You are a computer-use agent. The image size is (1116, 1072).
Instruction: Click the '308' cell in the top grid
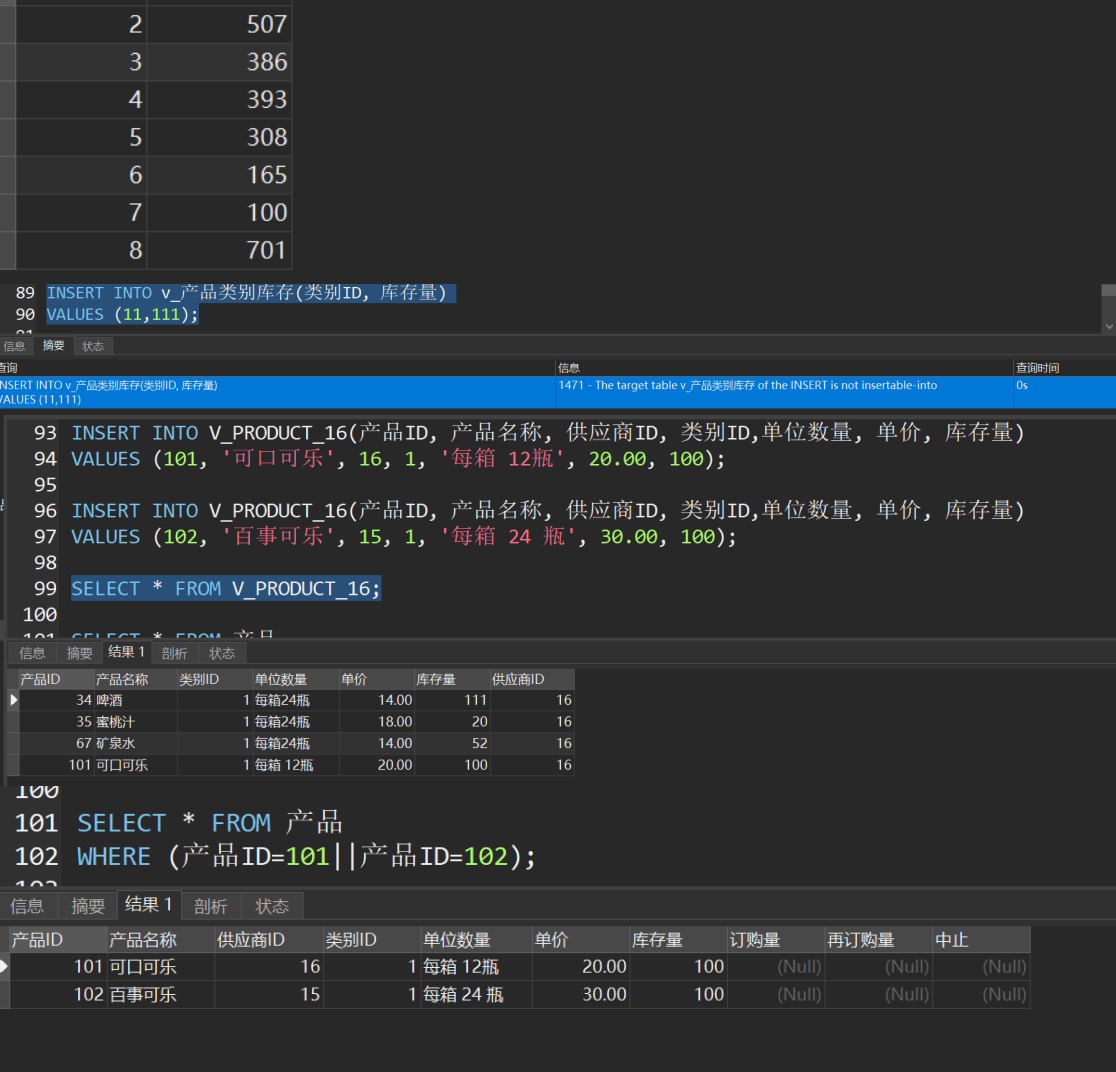pos(219,137)
